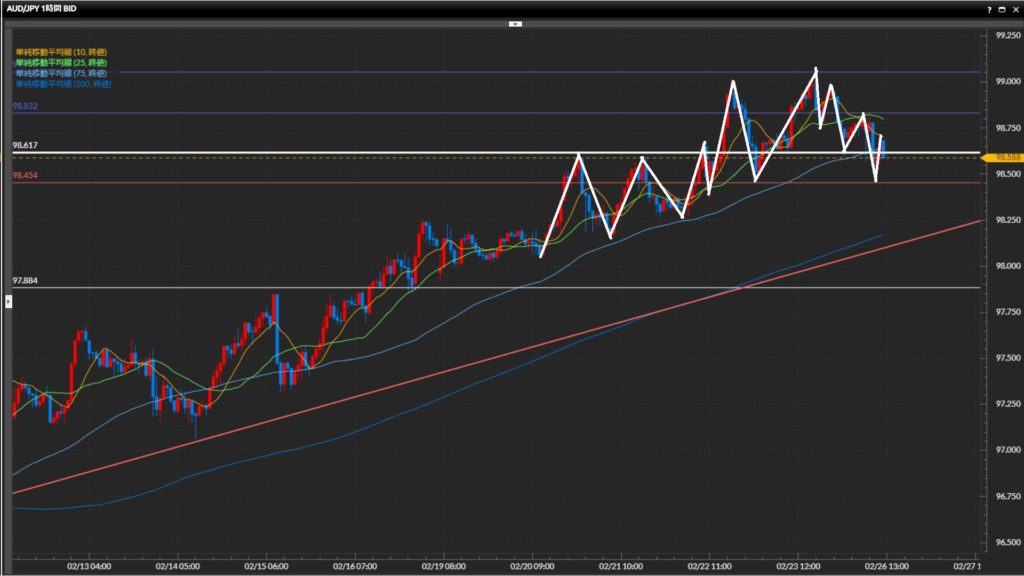
Task: Click the help question mark icon
Action: (x=989, y=8)
